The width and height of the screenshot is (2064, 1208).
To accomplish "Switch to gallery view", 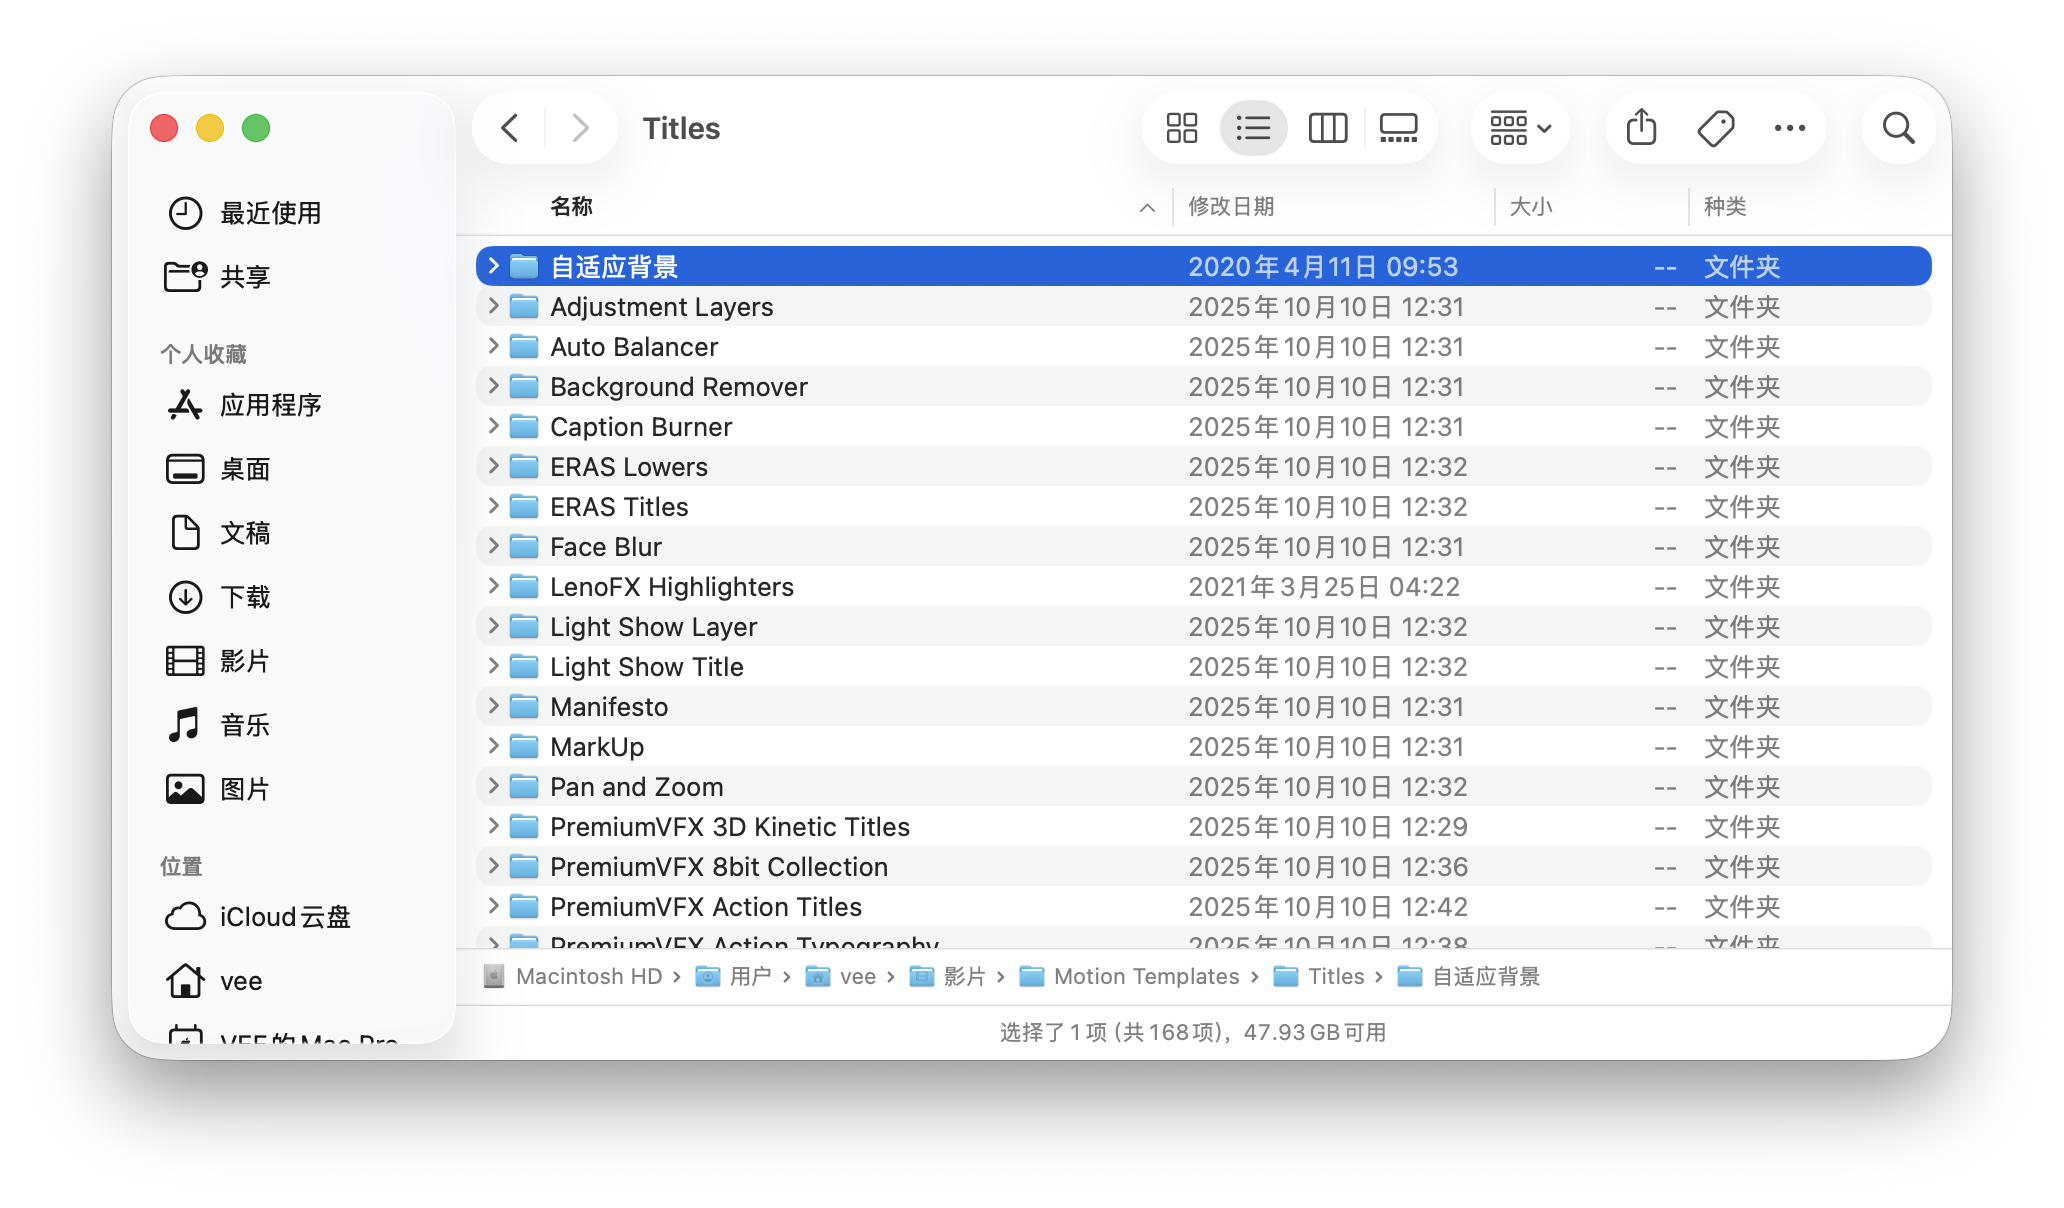I will click(x=1398, y=128).
